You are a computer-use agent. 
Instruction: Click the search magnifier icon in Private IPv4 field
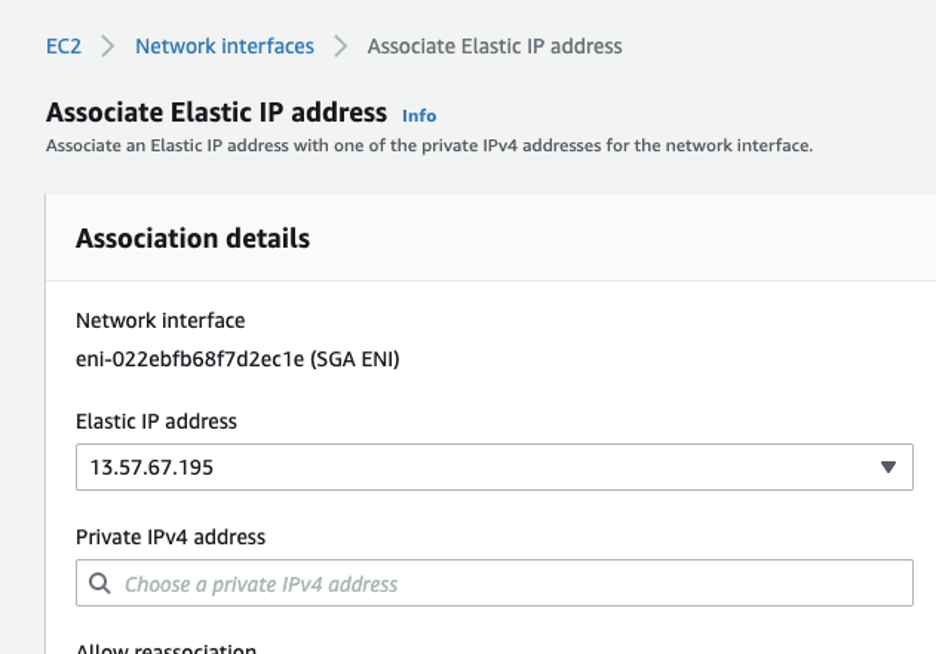[98, 583]
